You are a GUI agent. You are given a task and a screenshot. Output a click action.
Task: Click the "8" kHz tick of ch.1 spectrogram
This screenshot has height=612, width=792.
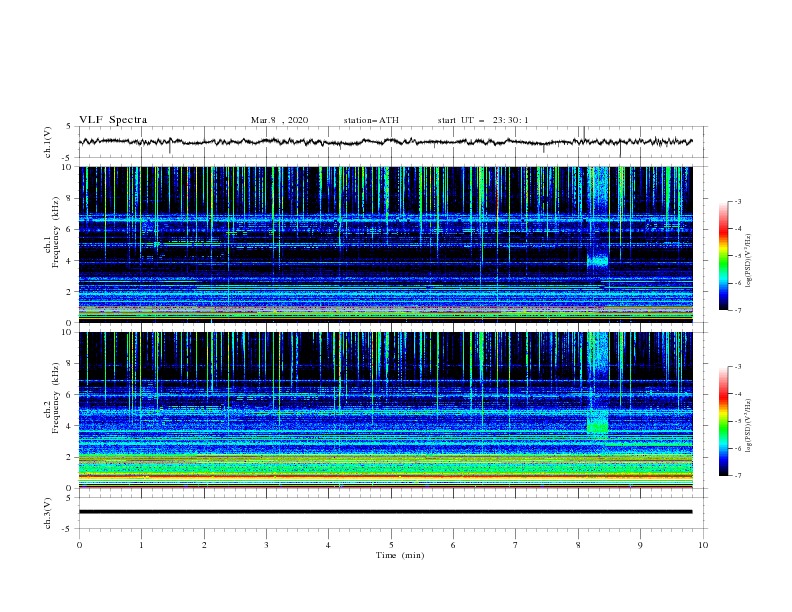pos(70,198)
